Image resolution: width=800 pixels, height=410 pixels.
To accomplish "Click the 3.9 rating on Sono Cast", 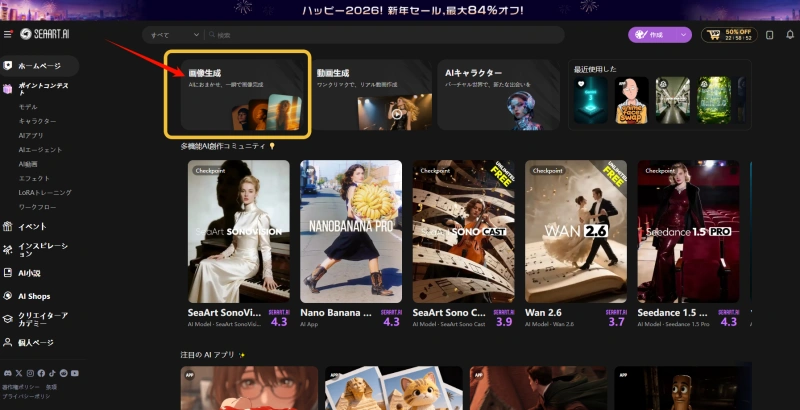I will pos(504,322).
